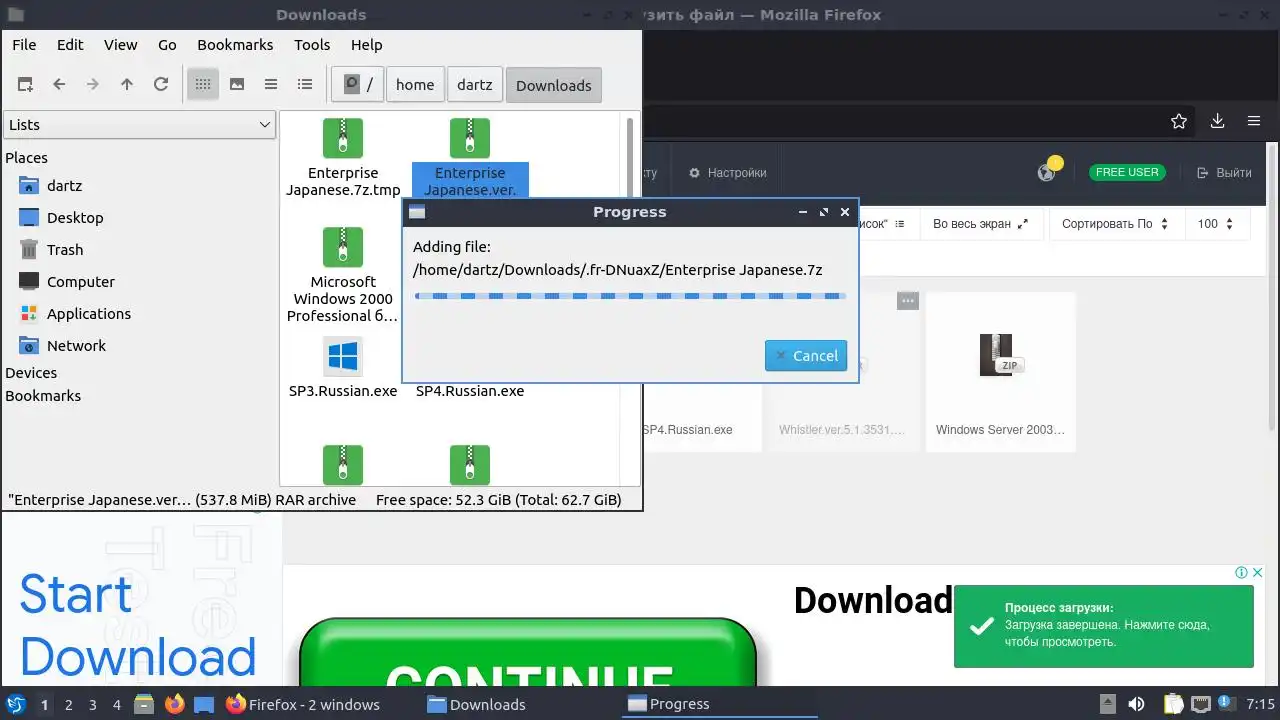Viewport: 1280px width, 720px height.
Task: Click the 'FREE USER' badge
Action: point(1127,172)
